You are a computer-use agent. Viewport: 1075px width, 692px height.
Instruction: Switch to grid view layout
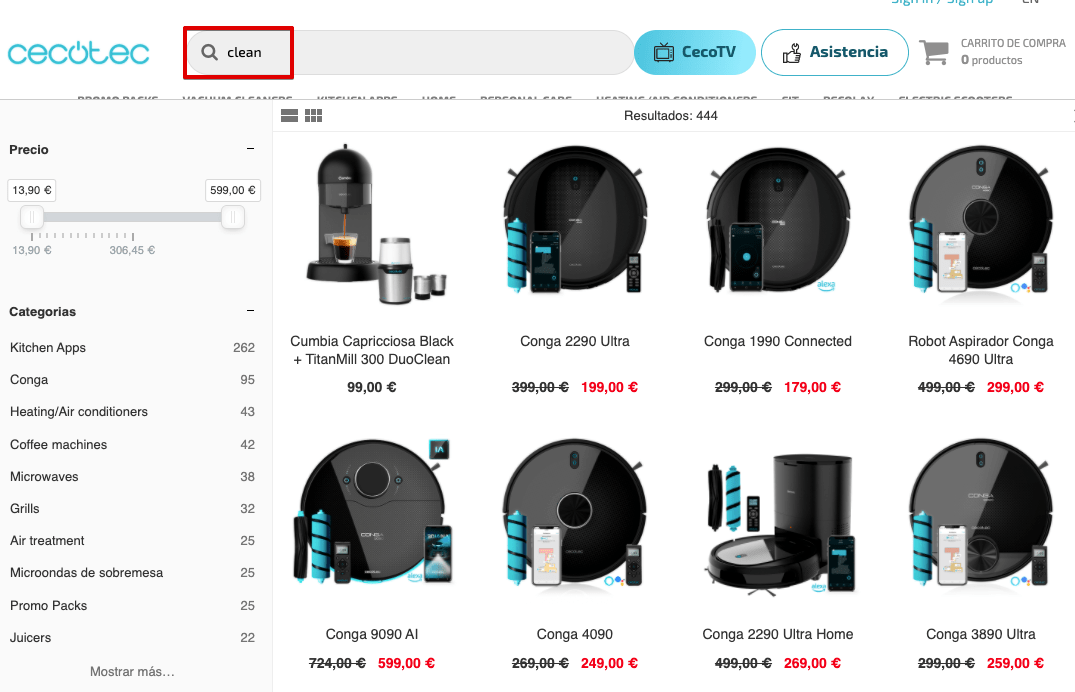click(x=313, y=116)
